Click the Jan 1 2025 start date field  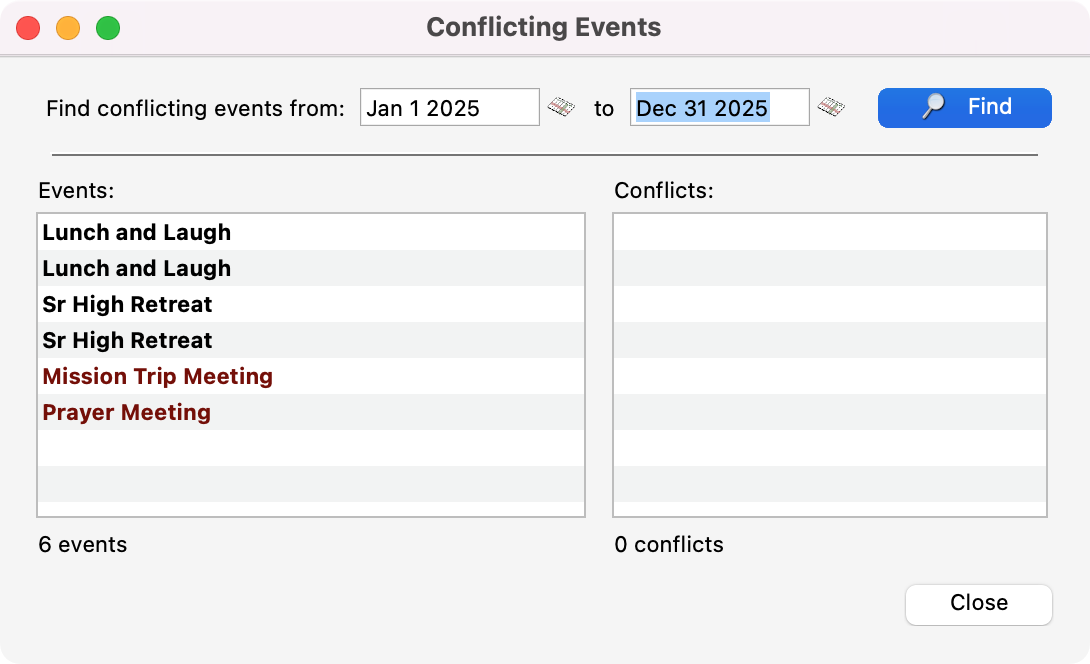(x=449, y=107)
